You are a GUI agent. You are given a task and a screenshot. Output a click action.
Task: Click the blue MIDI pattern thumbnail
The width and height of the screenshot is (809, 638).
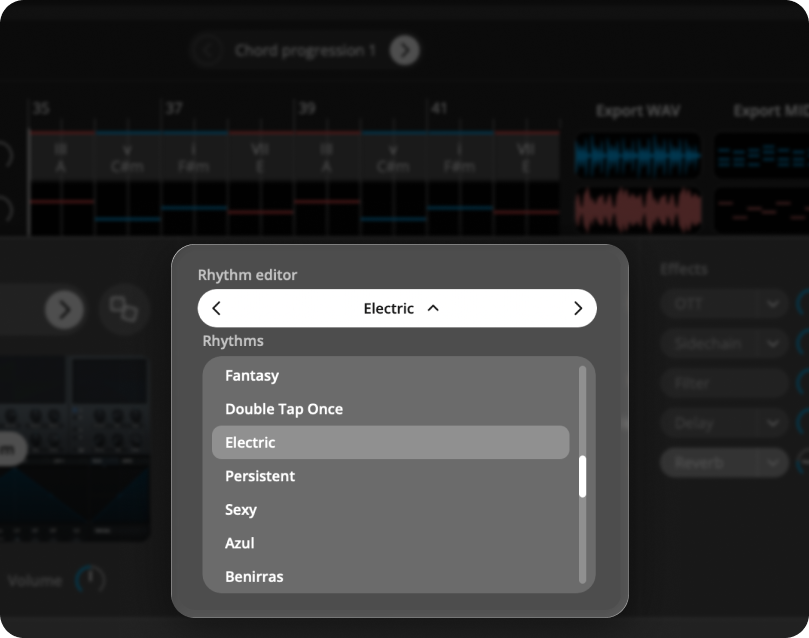pos(762,156)
